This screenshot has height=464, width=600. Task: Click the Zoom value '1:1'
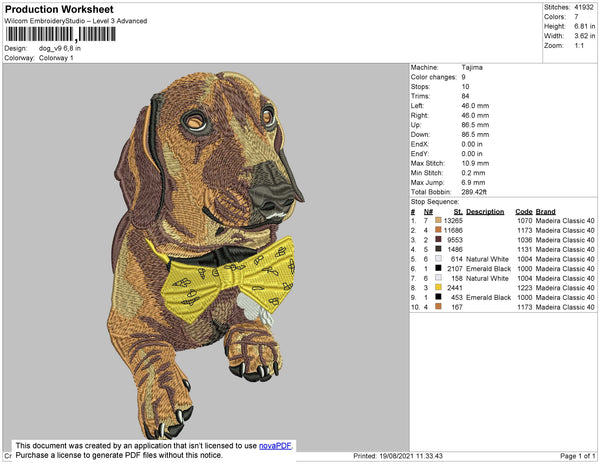tap(579, 46)
